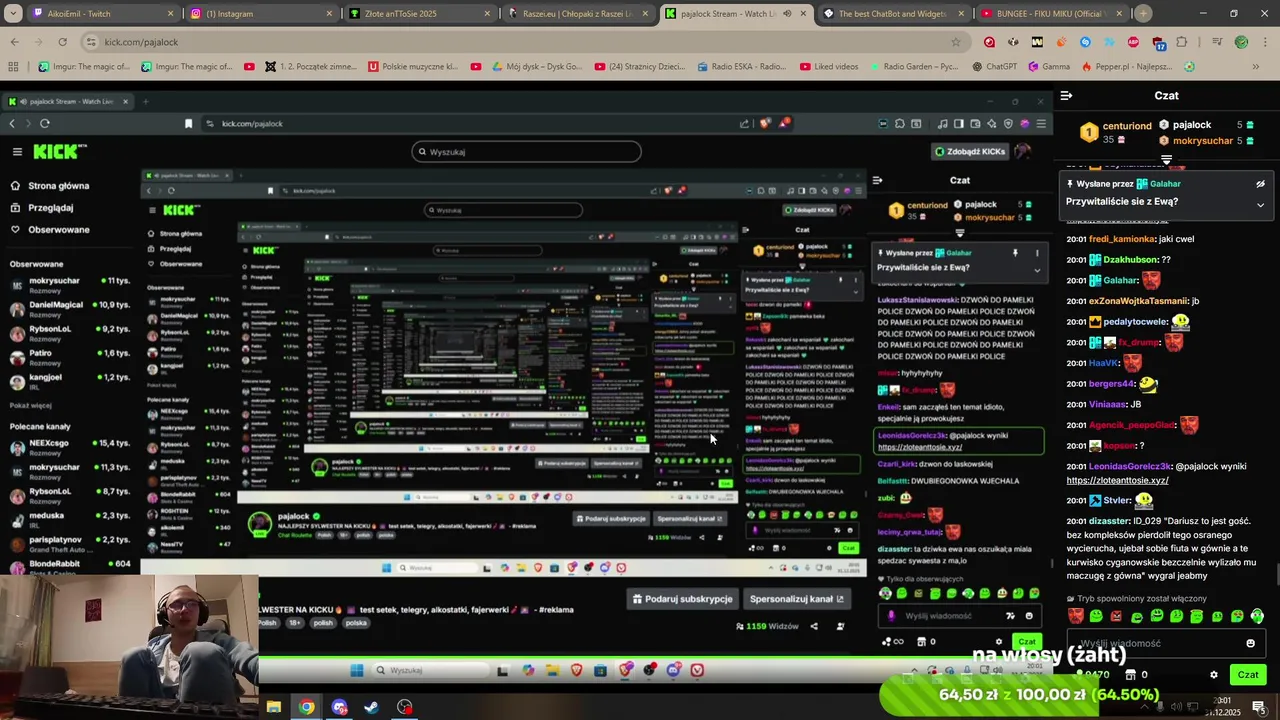Open the ChatGPT bookmark
This screenshot has height=720, width=1280.
pos(994,67)
